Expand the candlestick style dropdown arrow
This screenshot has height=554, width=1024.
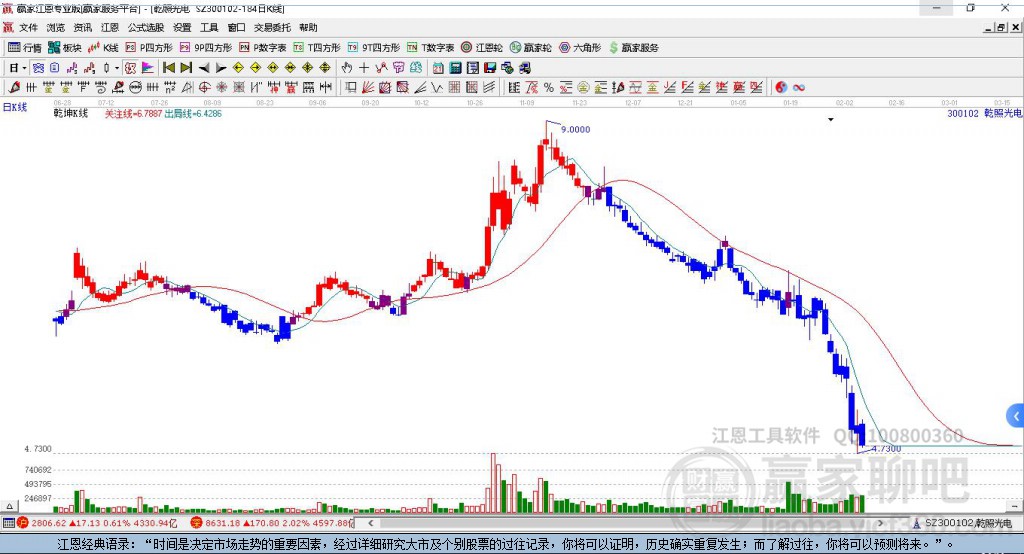click(x=117, y=68)
